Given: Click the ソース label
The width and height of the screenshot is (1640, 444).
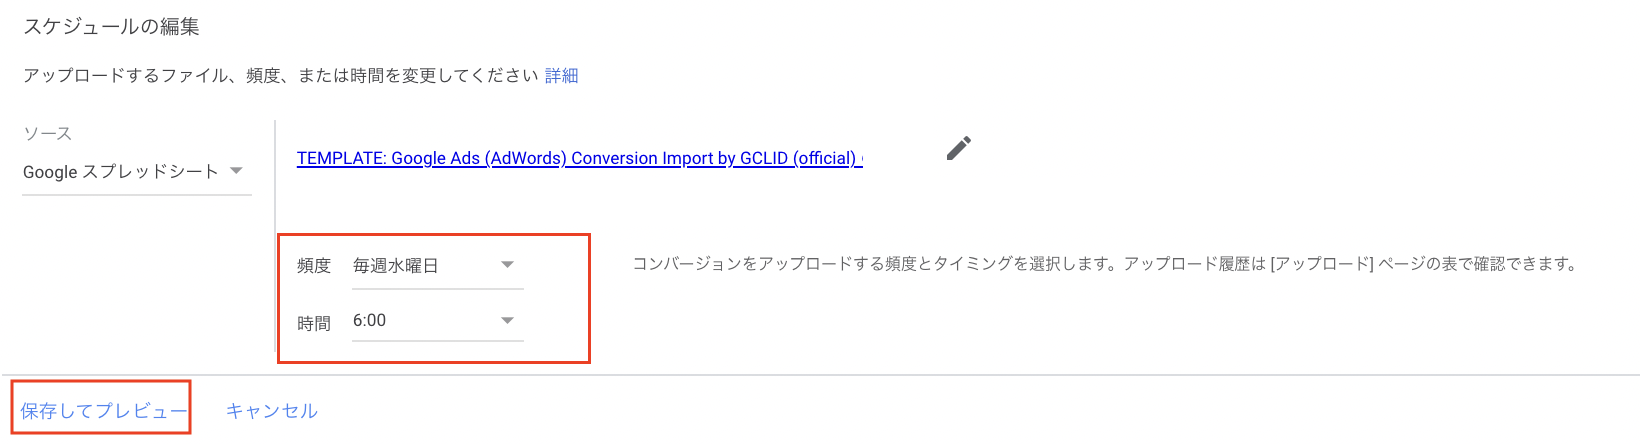Looking at the screenshot, I should pyautogui.click(x=48, y=134).
